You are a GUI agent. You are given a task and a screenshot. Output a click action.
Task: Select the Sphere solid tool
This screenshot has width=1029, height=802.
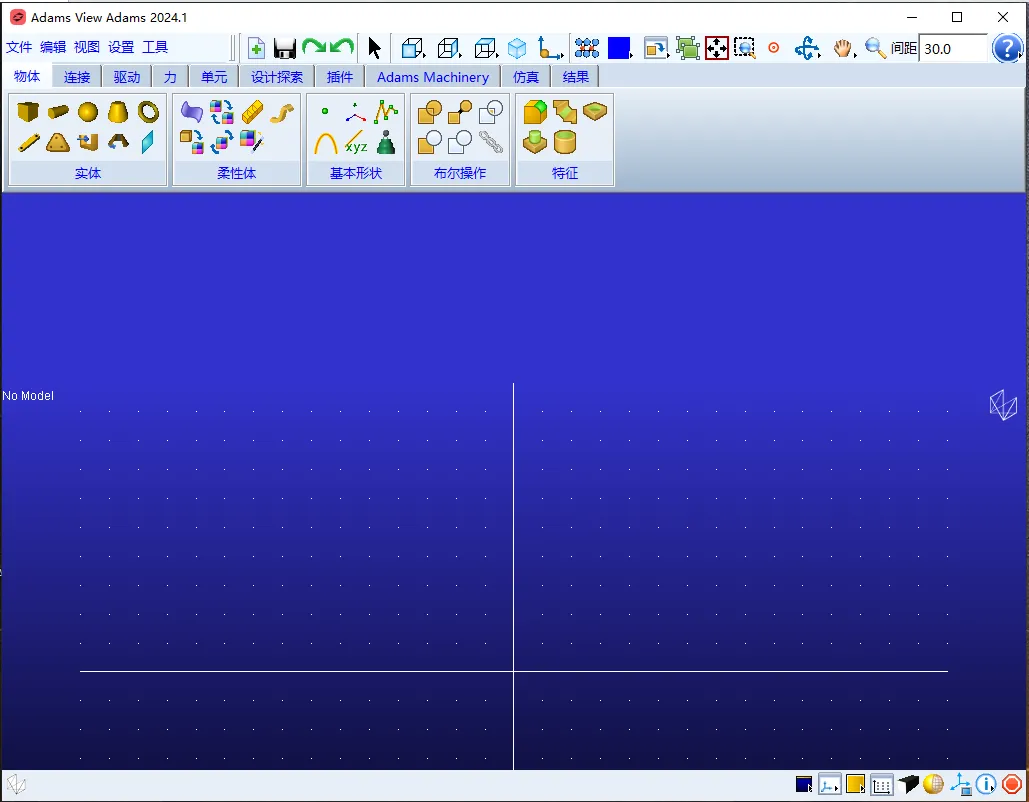point(88,112)
